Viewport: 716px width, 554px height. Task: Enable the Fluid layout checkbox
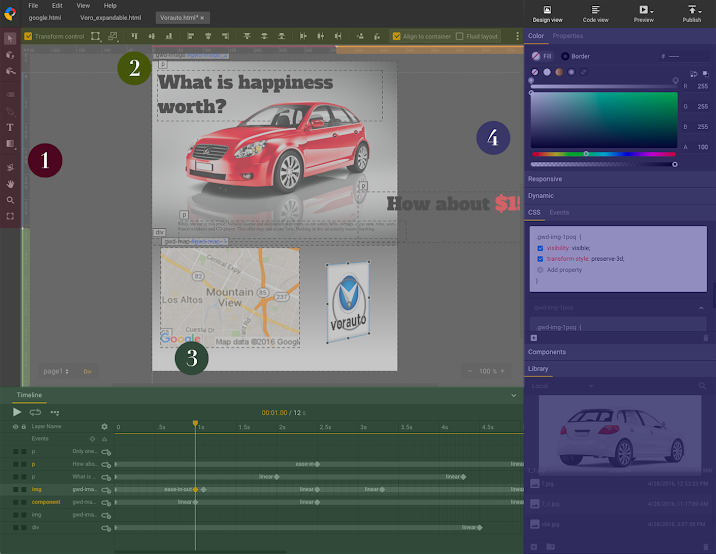tap(459, 36)
